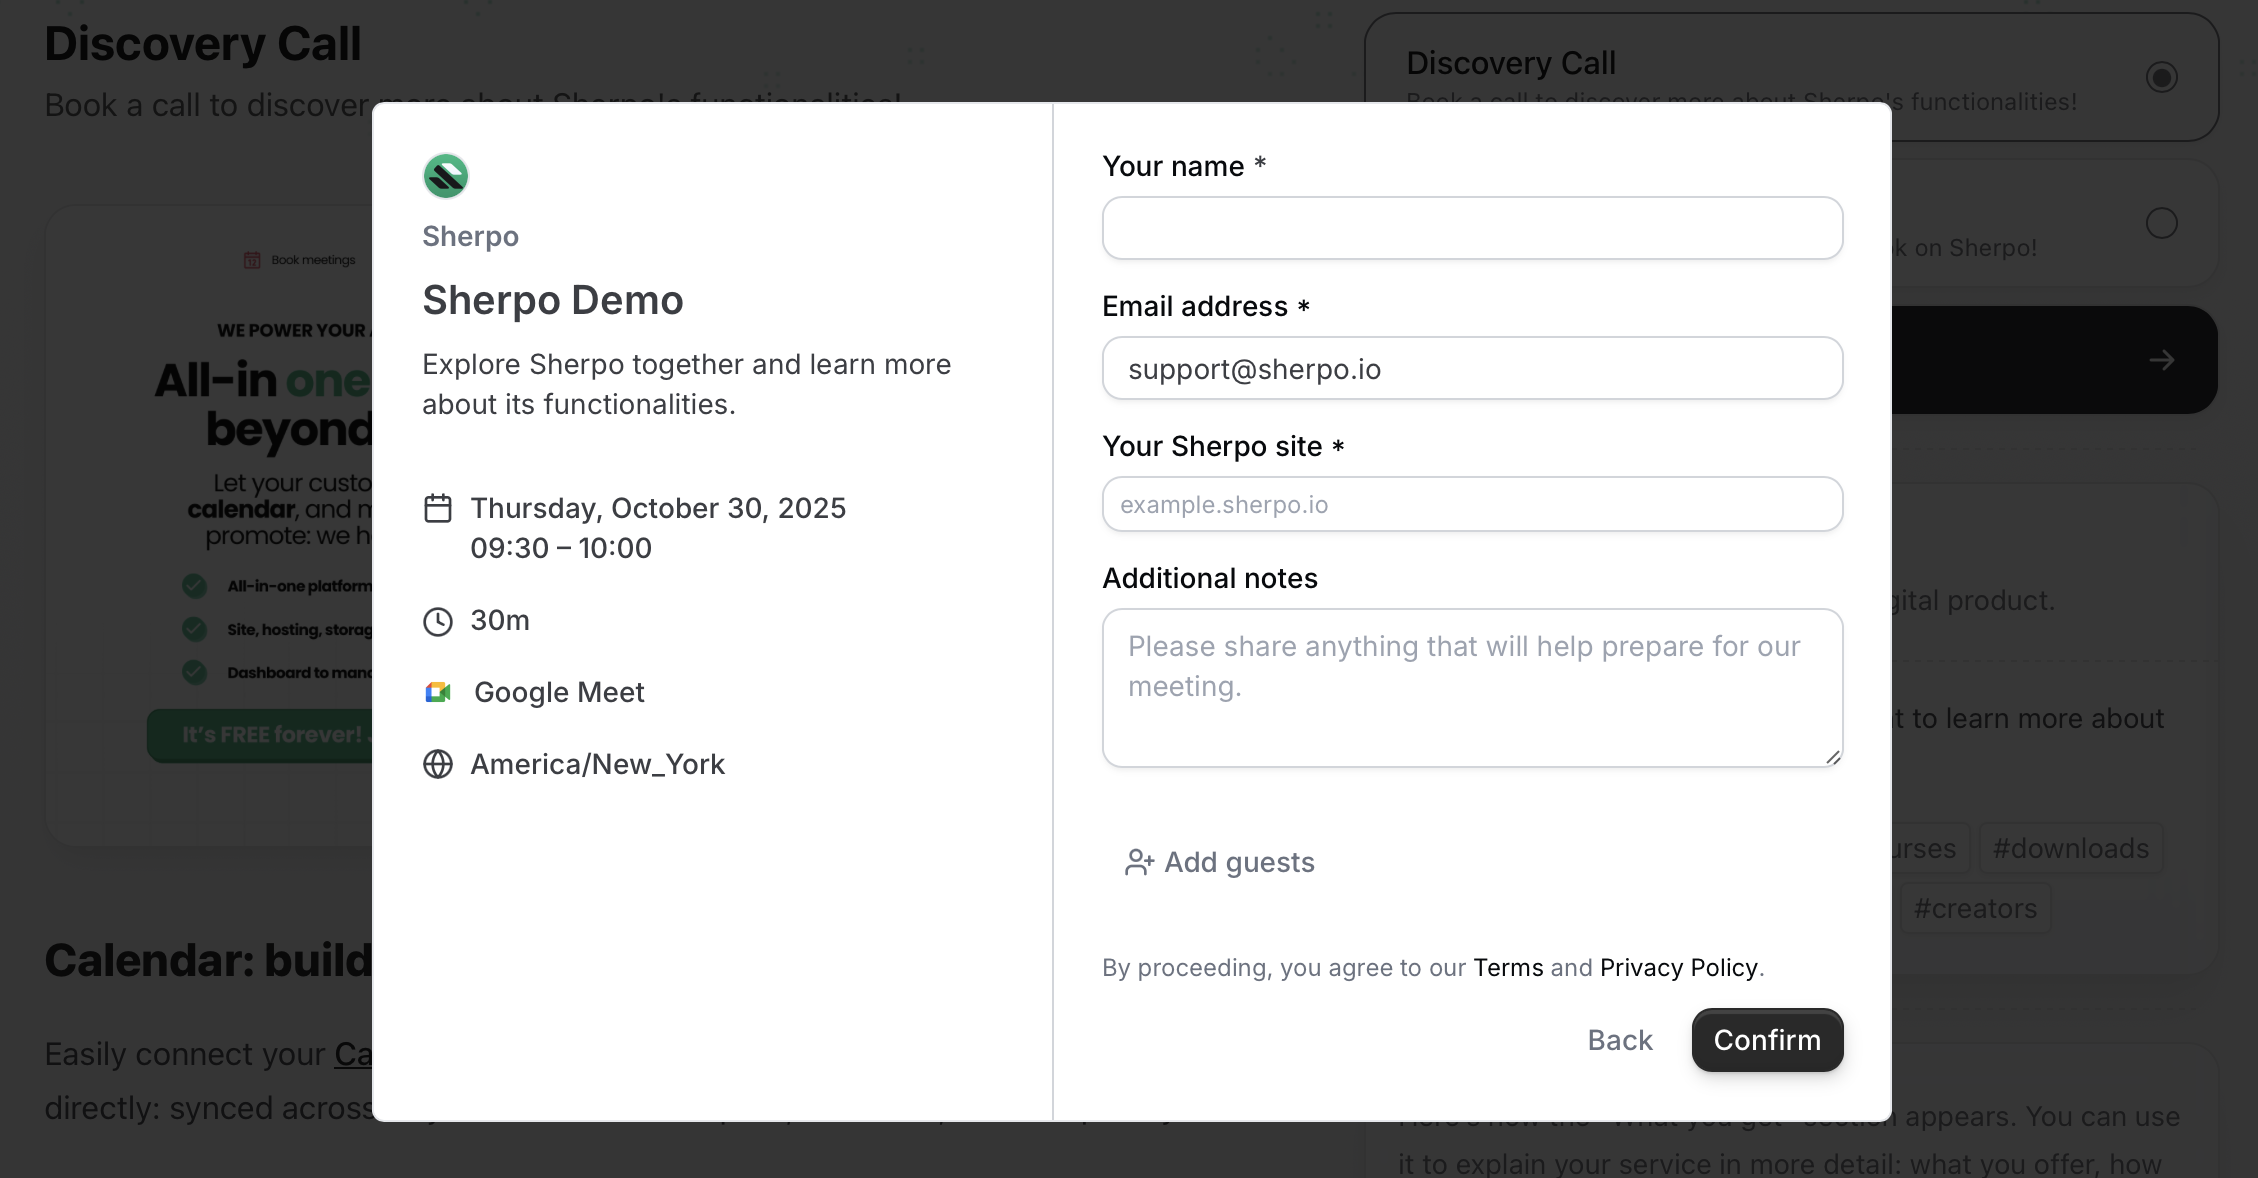Click the checkmark icon beside All-in-one platform

pyautogui.click(x=193, y=586)
